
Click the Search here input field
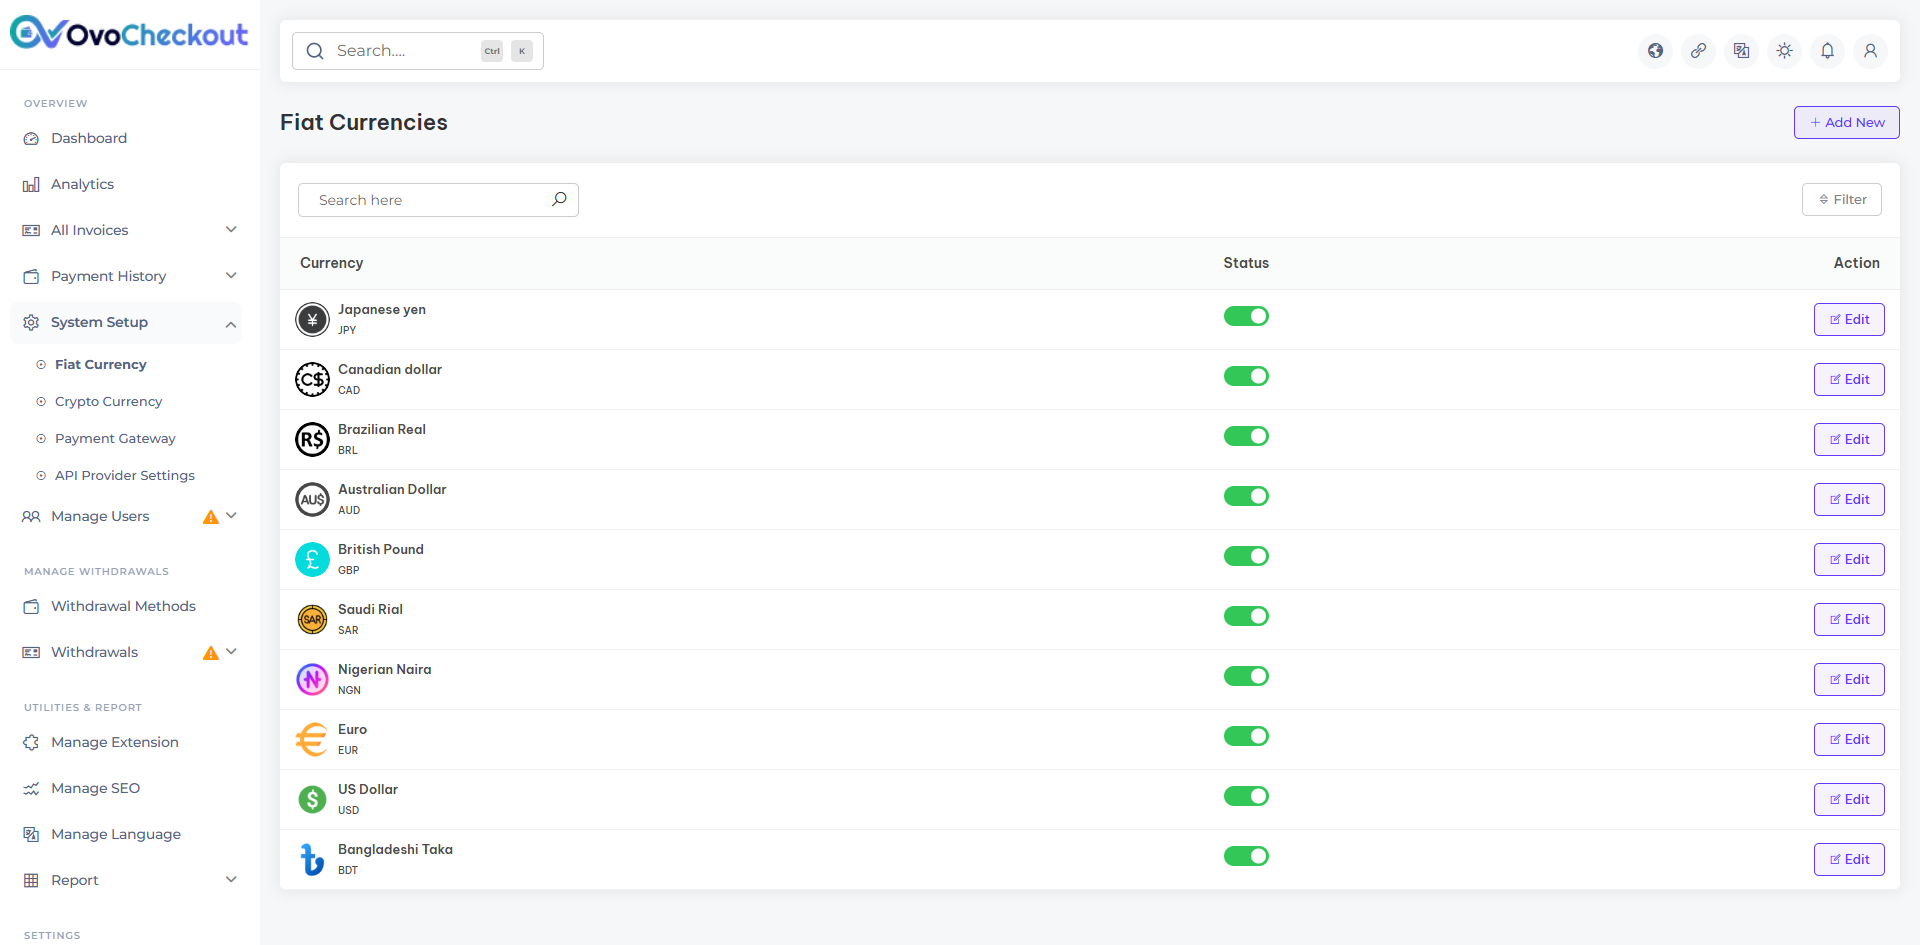pos(438,200)
